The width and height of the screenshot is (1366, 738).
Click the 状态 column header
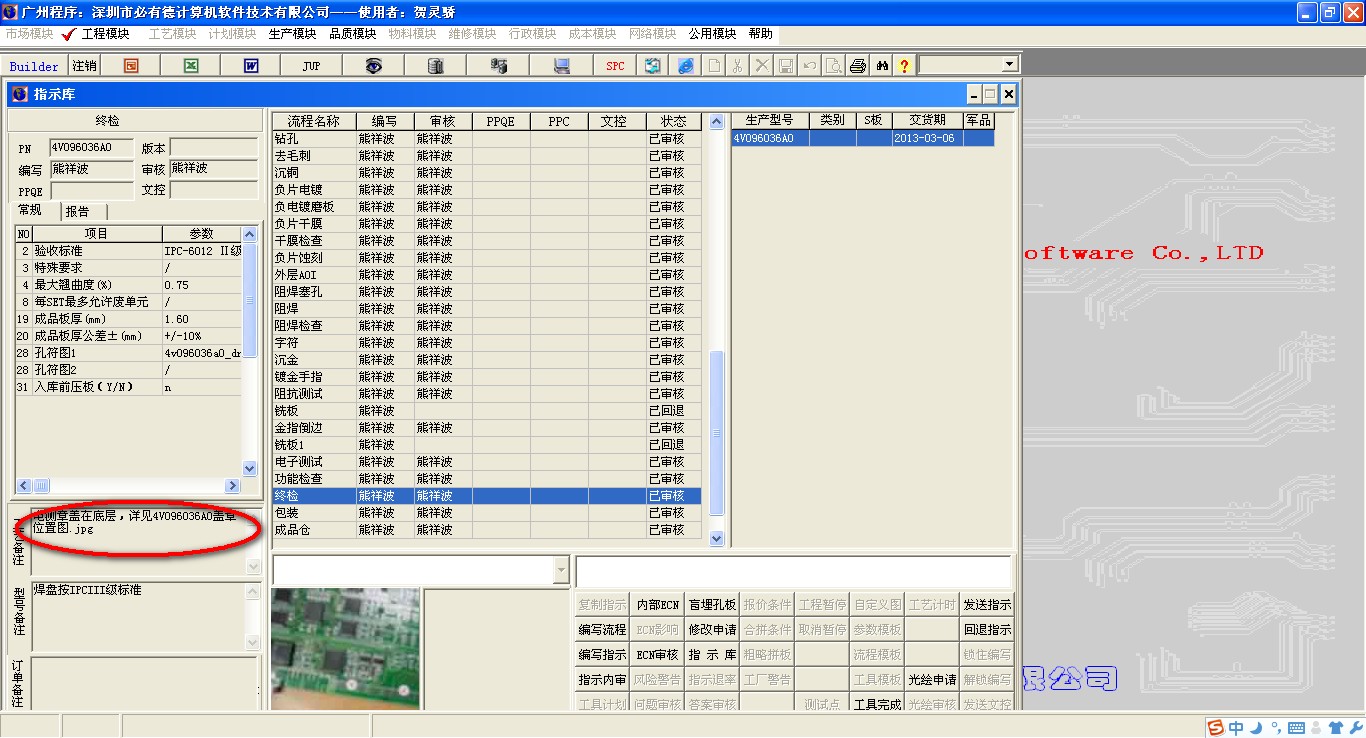point(674,121)
